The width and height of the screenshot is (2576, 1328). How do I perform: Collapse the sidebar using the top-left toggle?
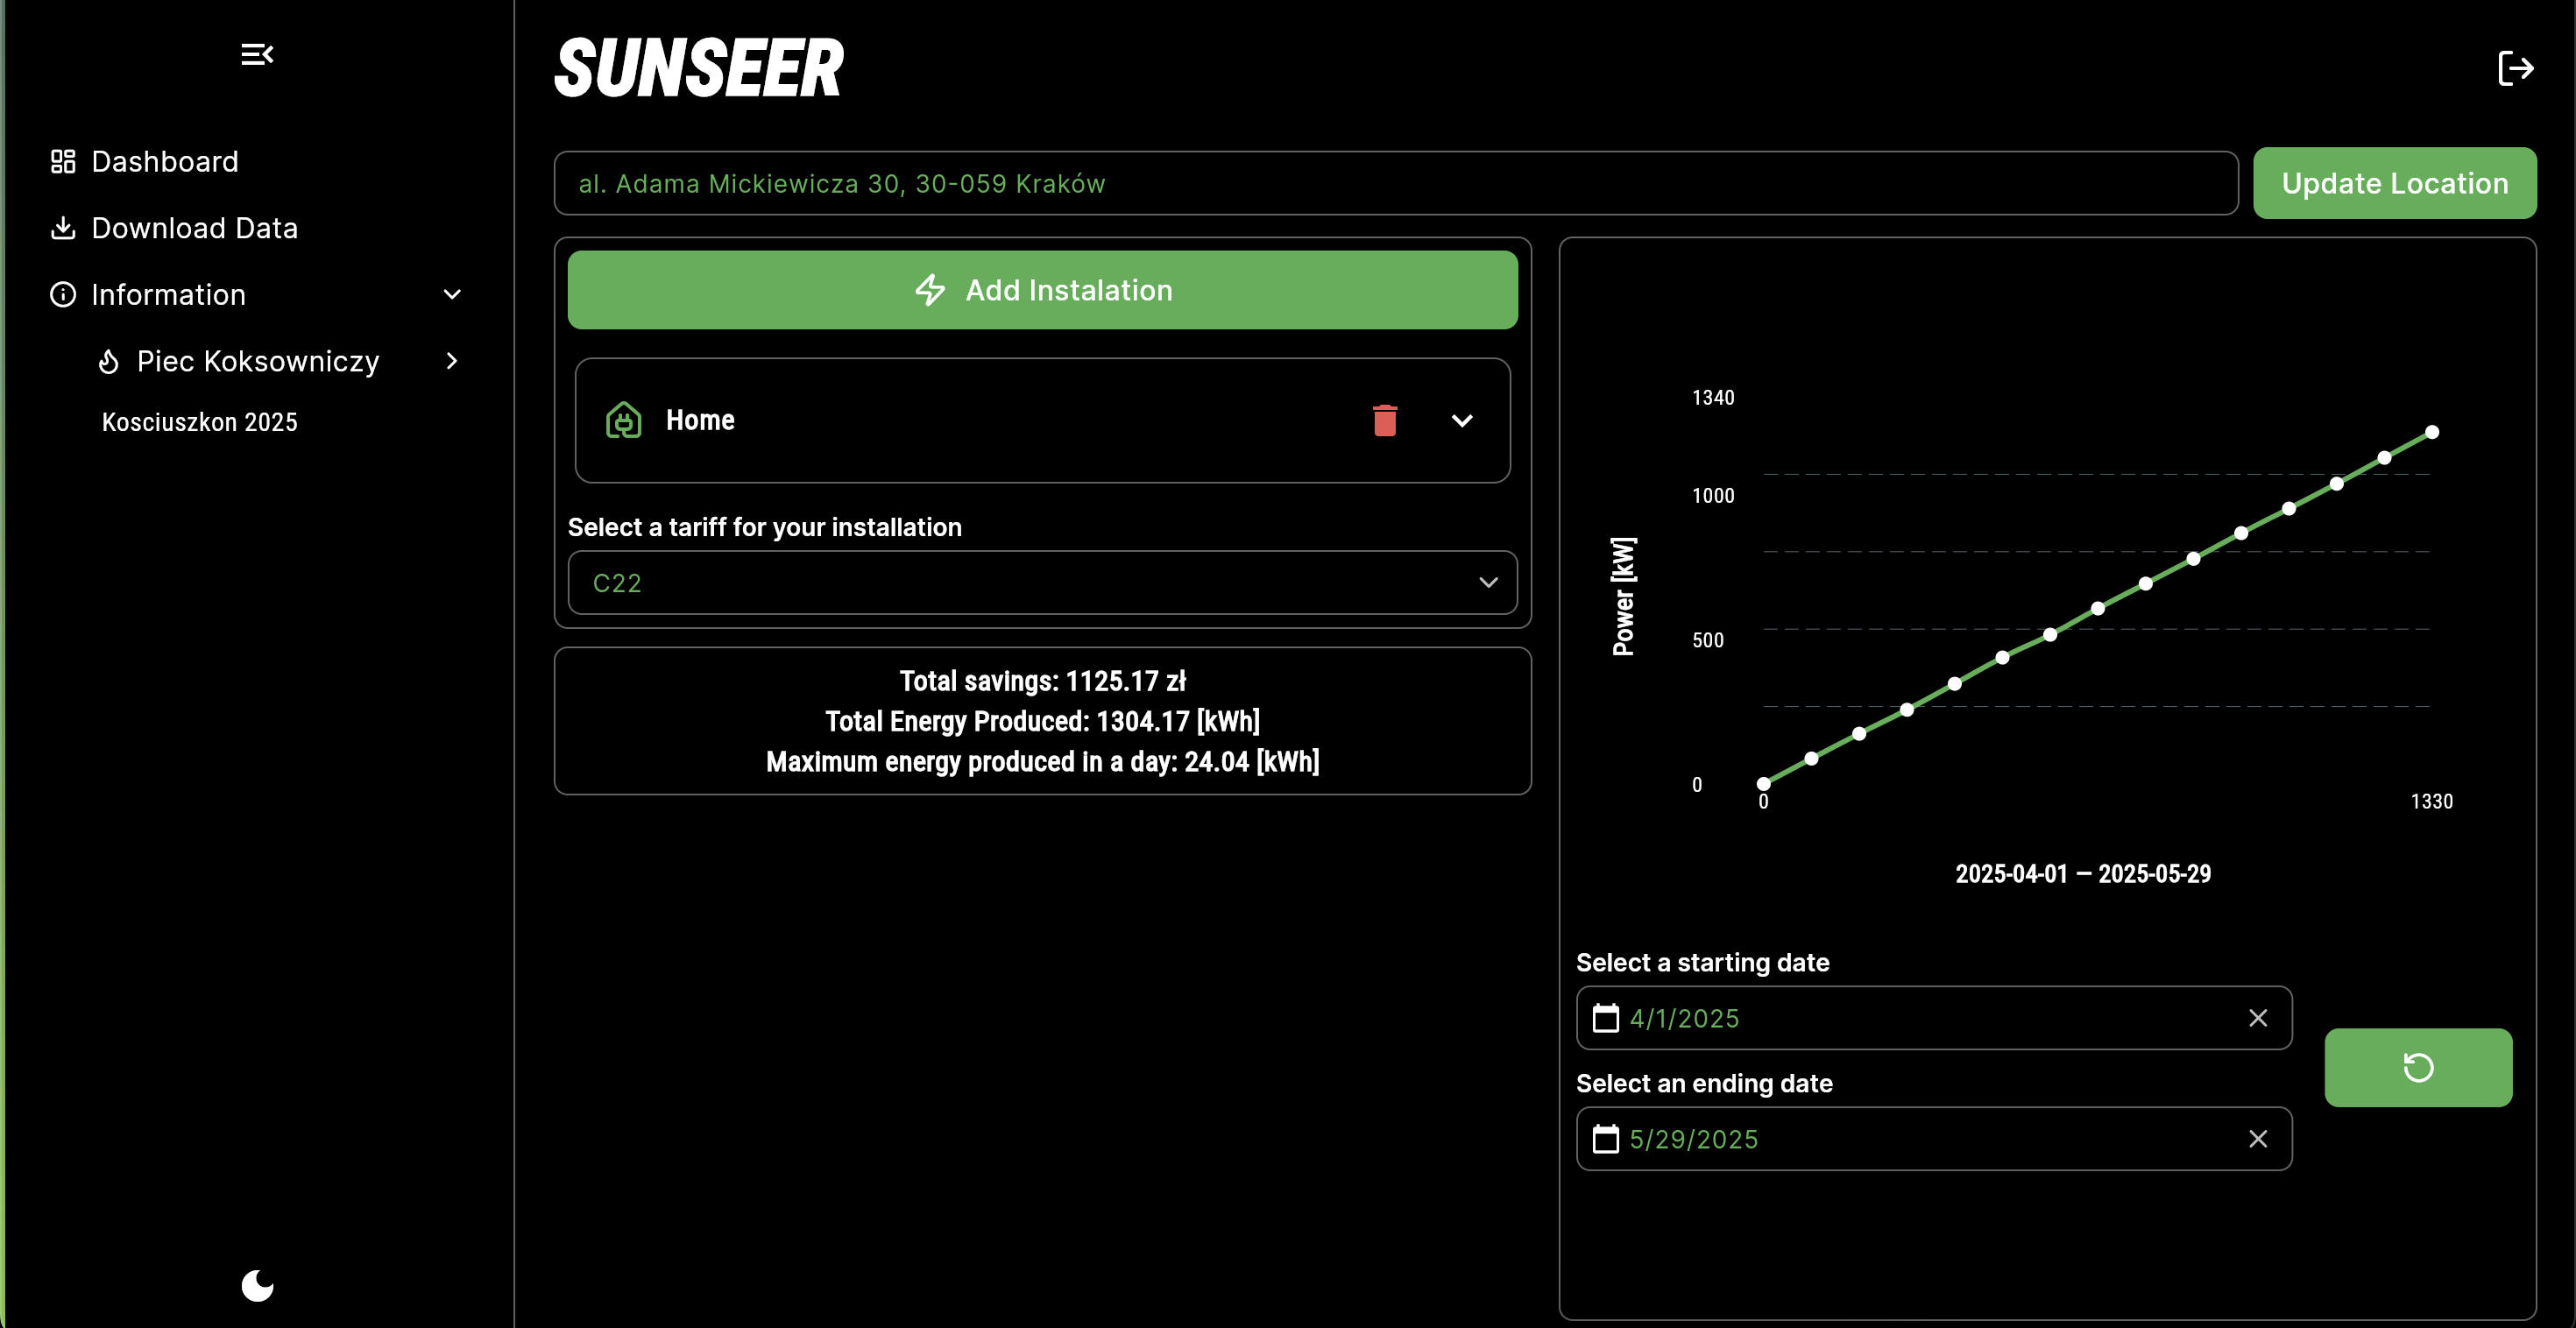257,54
